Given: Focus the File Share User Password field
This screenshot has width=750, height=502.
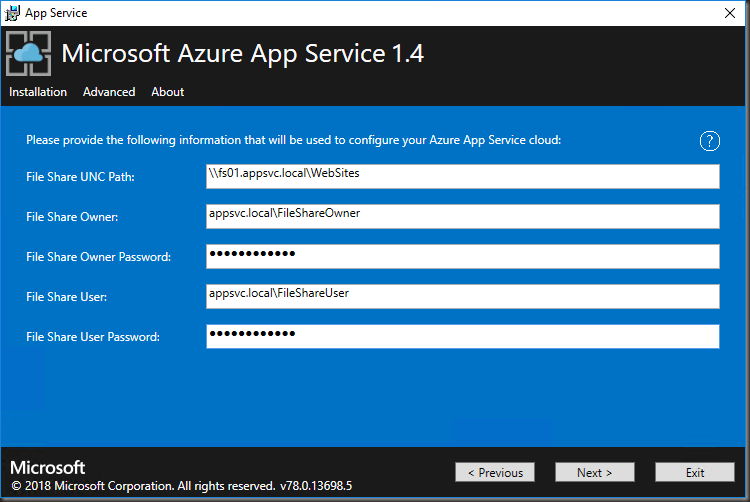Looking at the screenshot, I should click(x=462, y=336).
